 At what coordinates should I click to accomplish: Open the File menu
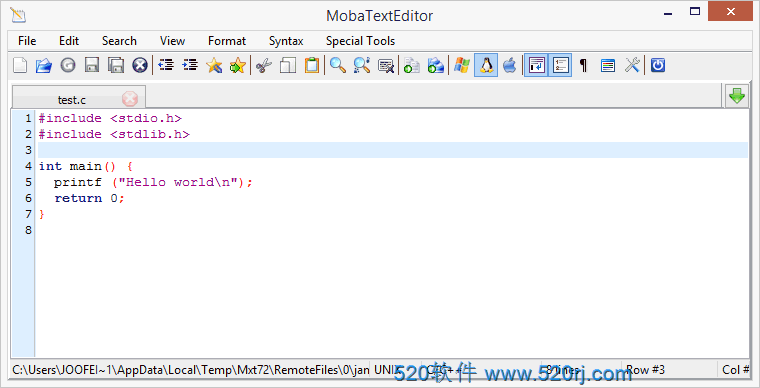(x=27, y=41)
